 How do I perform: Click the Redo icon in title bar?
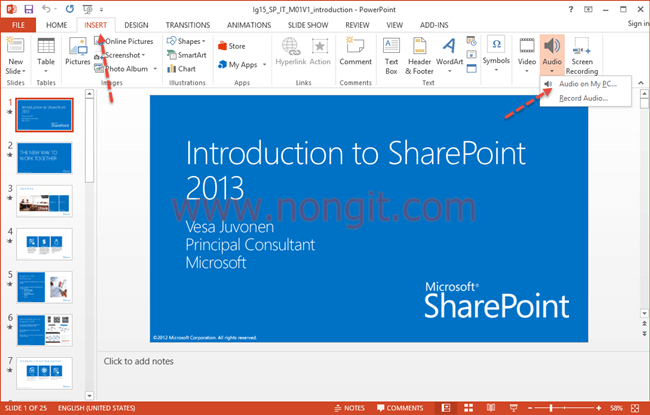tap(70, 9)
